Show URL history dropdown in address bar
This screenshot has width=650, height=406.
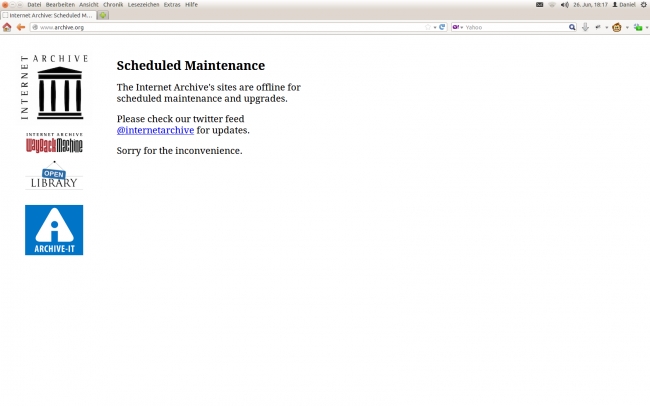click(x=435, y=28)
